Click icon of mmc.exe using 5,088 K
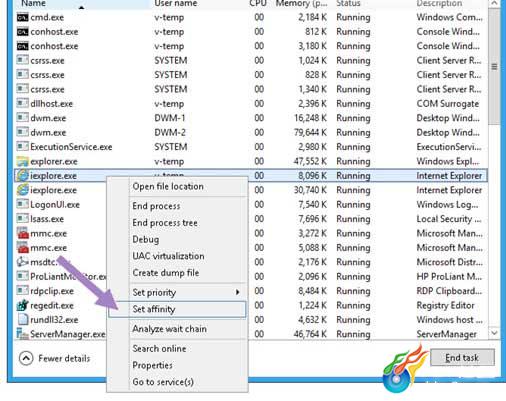The width and height of the screenshot is (506, 401). click(23, 247)
